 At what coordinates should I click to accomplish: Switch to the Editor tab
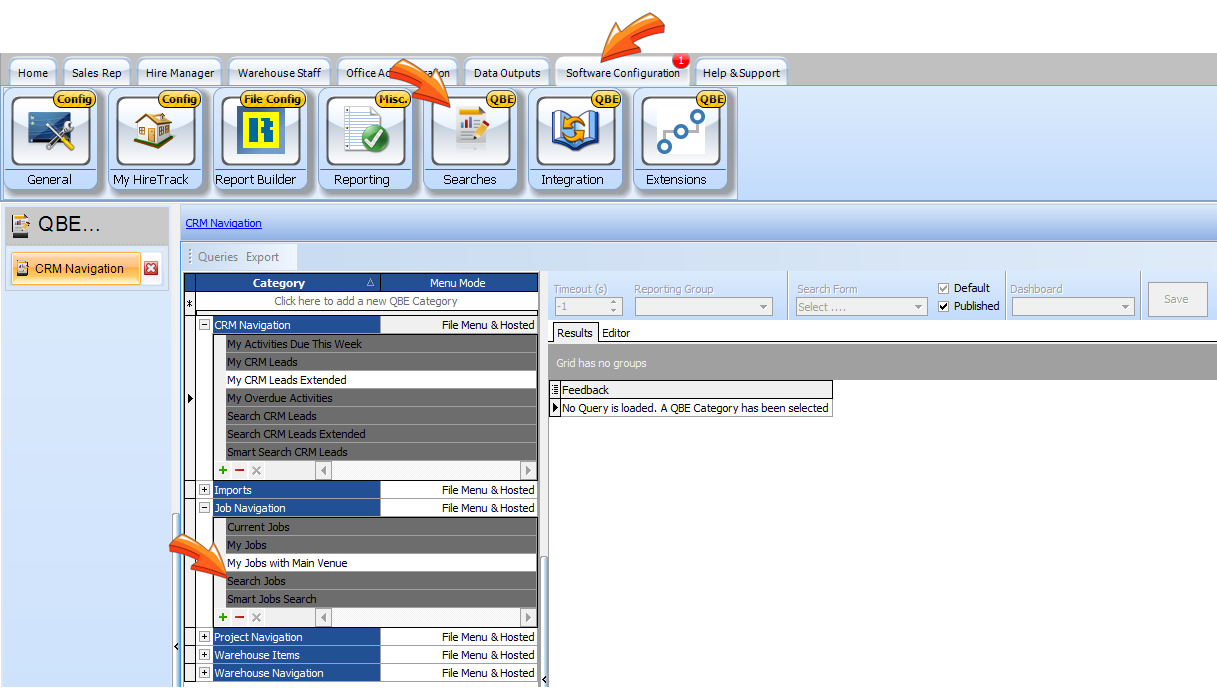[616, 333]
